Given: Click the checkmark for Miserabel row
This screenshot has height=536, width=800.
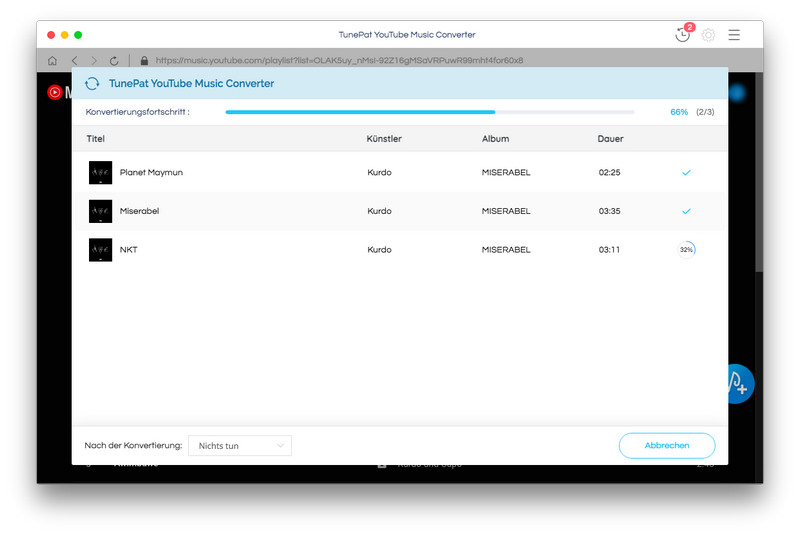Looking at the screenshot, I should click(686, 211).
